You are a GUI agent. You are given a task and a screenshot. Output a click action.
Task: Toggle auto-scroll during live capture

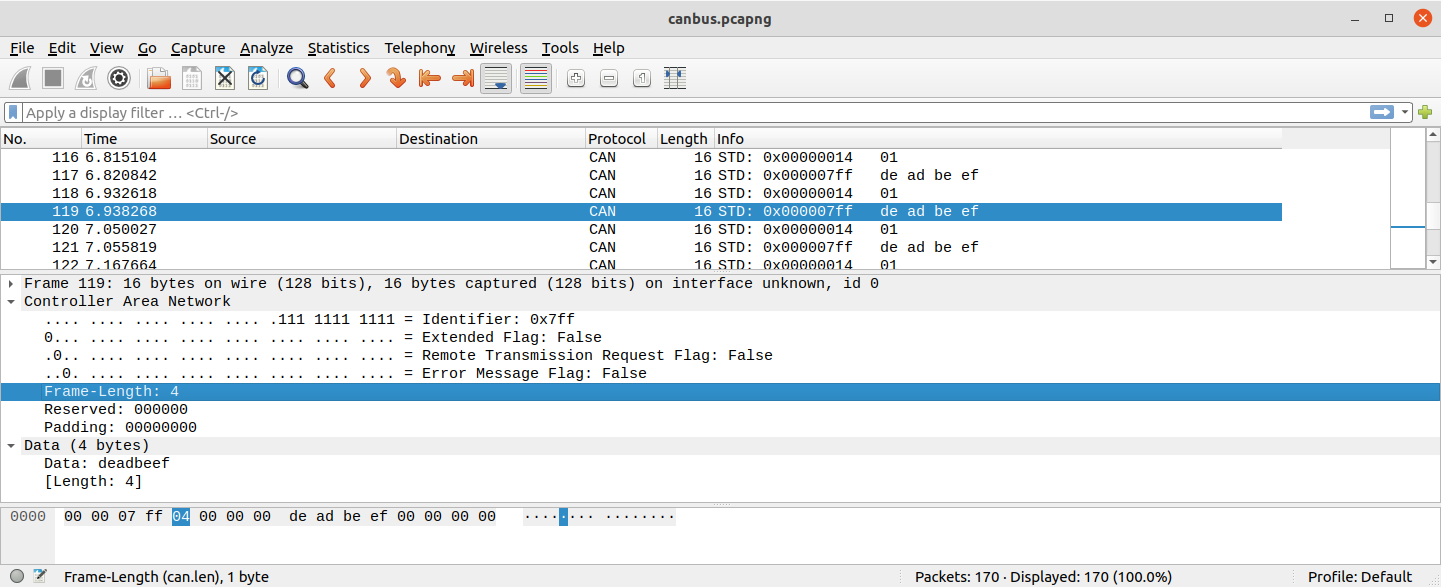click(x=497, y=78)
